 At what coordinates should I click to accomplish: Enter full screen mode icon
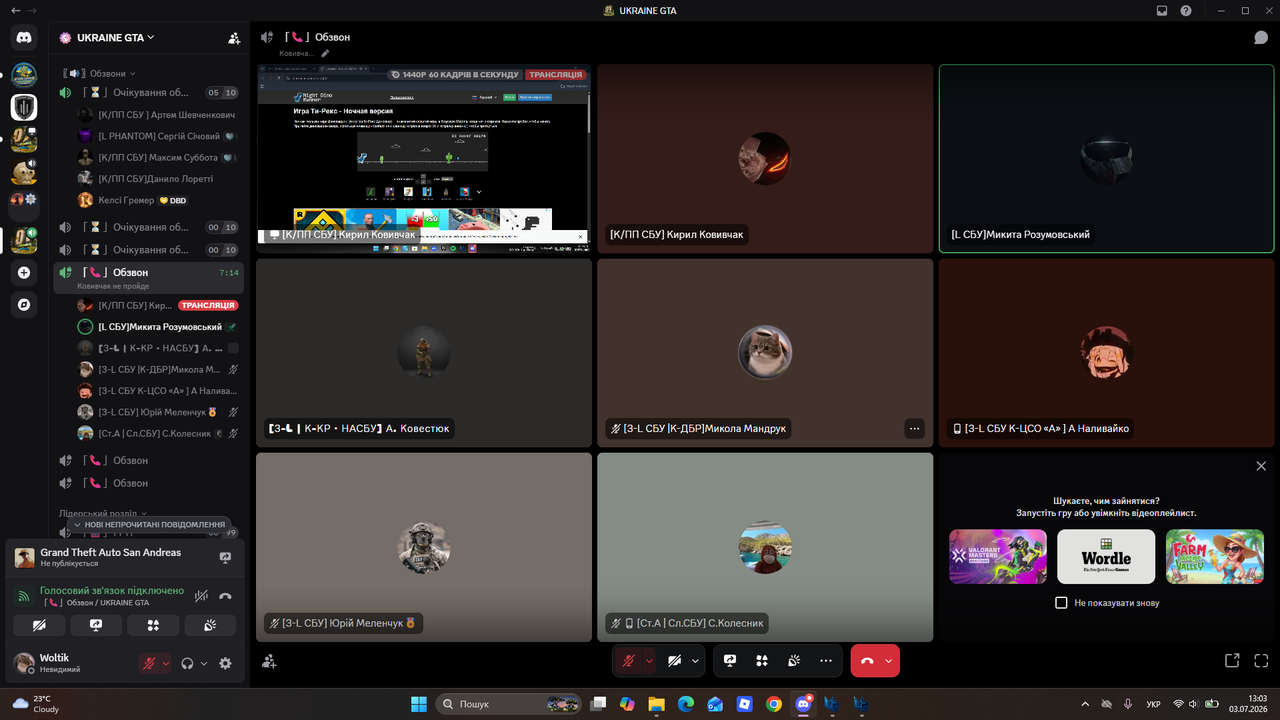[1261, 661]
